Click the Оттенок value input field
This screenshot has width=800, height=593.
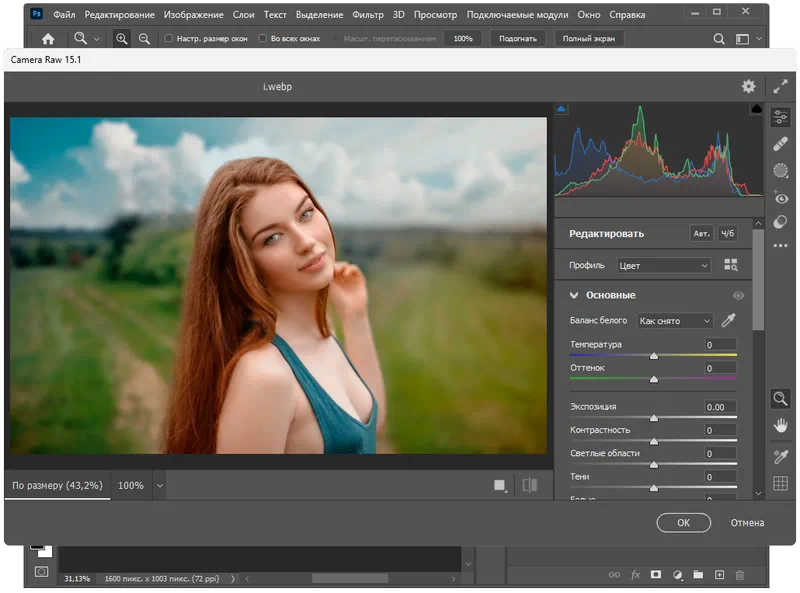click(x=720, y=368)
